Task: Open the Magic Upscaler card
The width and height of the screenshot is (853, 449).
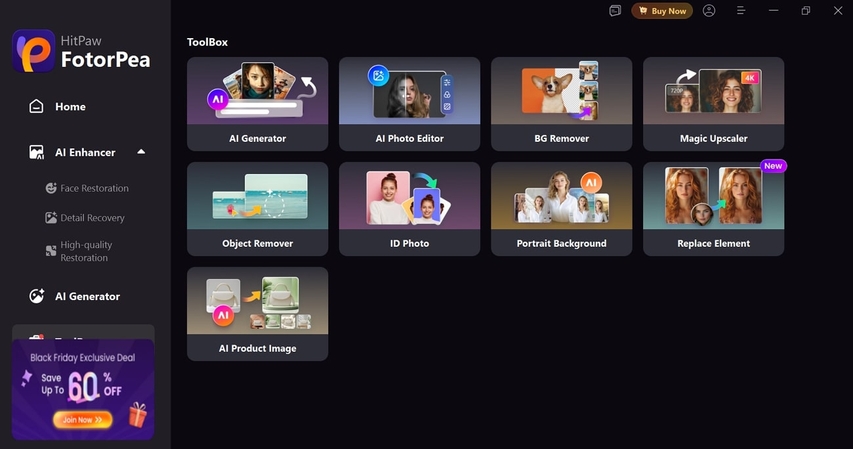Action: (x=713, y=104)
